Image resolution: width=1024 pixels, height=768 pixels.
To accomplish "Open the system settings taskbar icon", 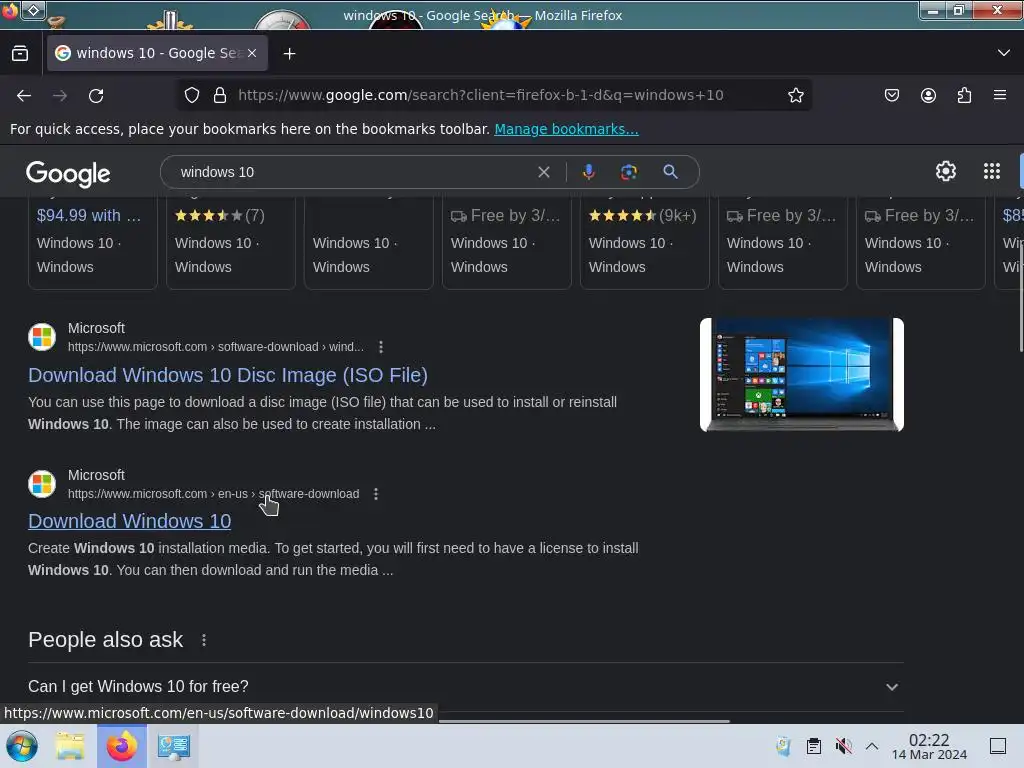I will pos(174,746).
